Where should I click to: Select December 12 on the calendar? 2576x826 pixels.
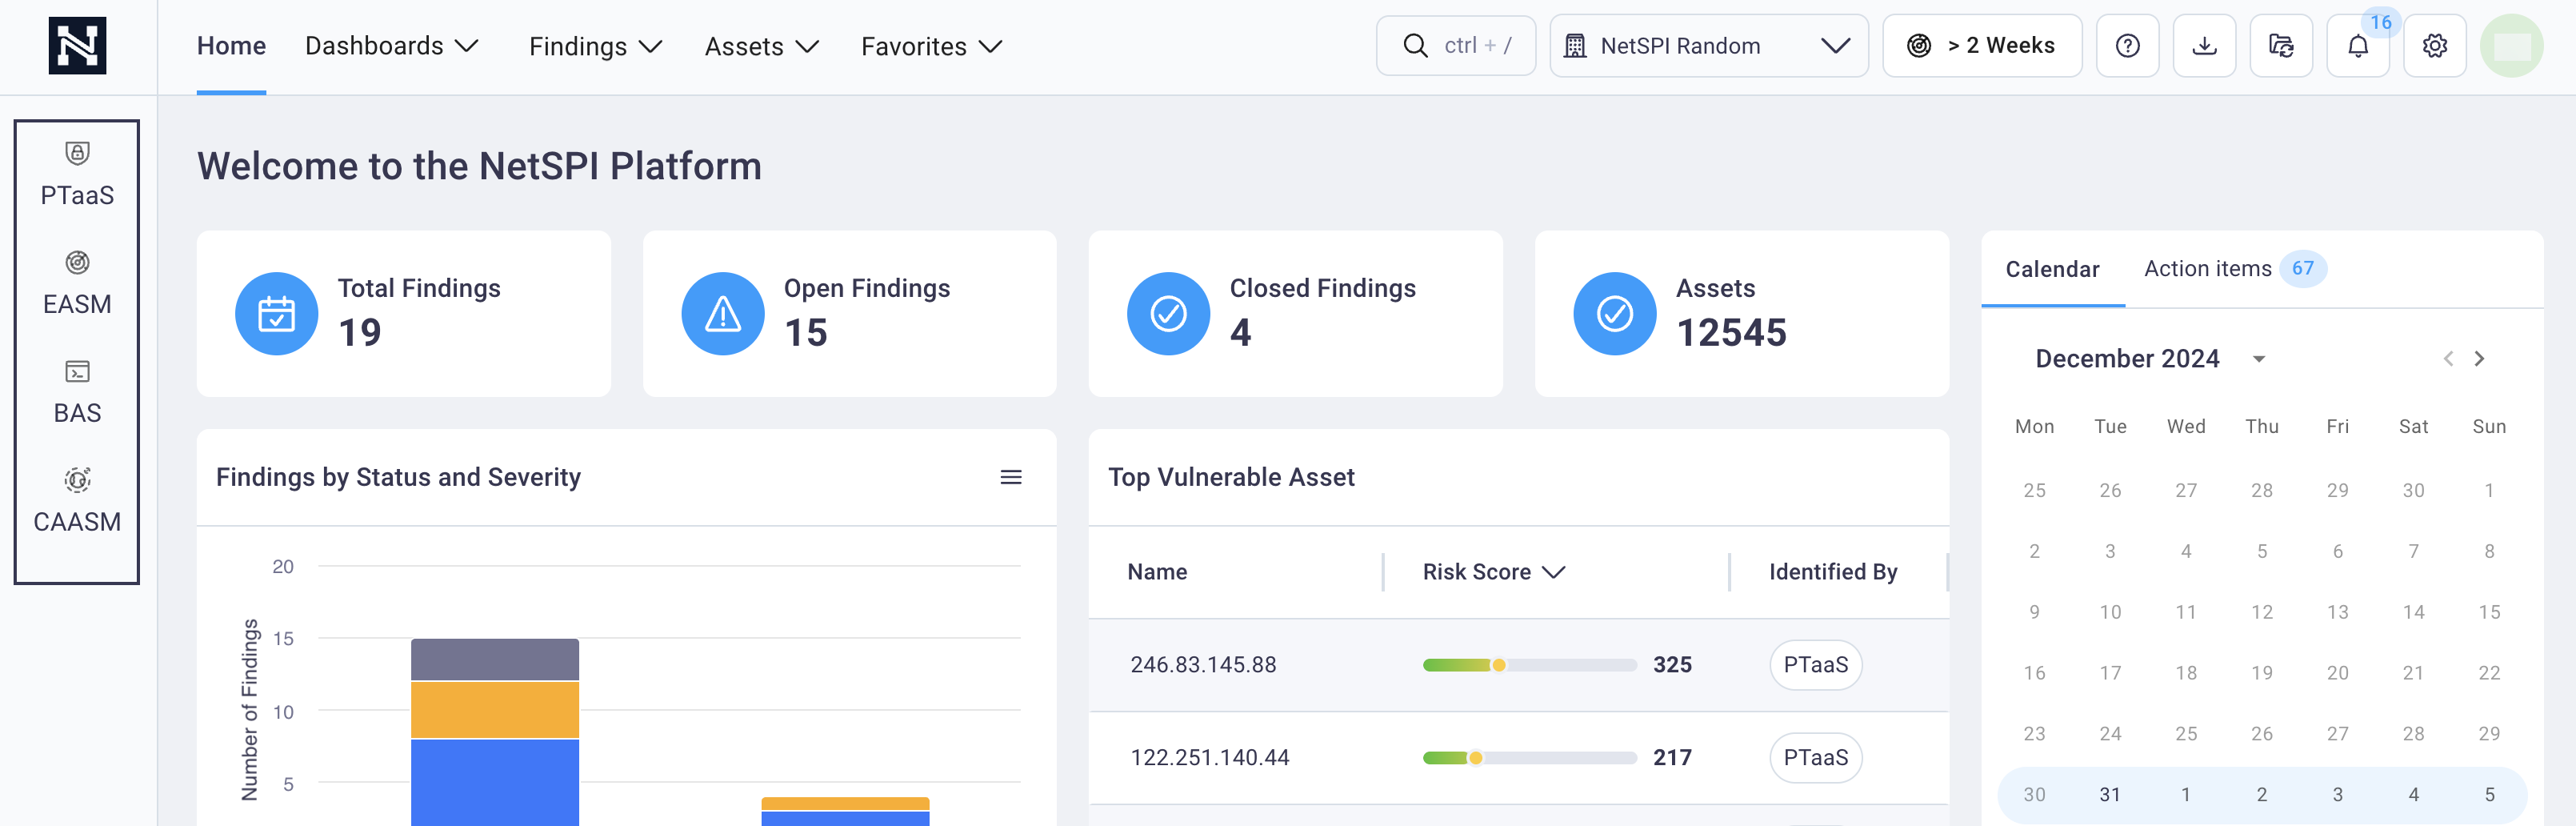pos(2261,612)
